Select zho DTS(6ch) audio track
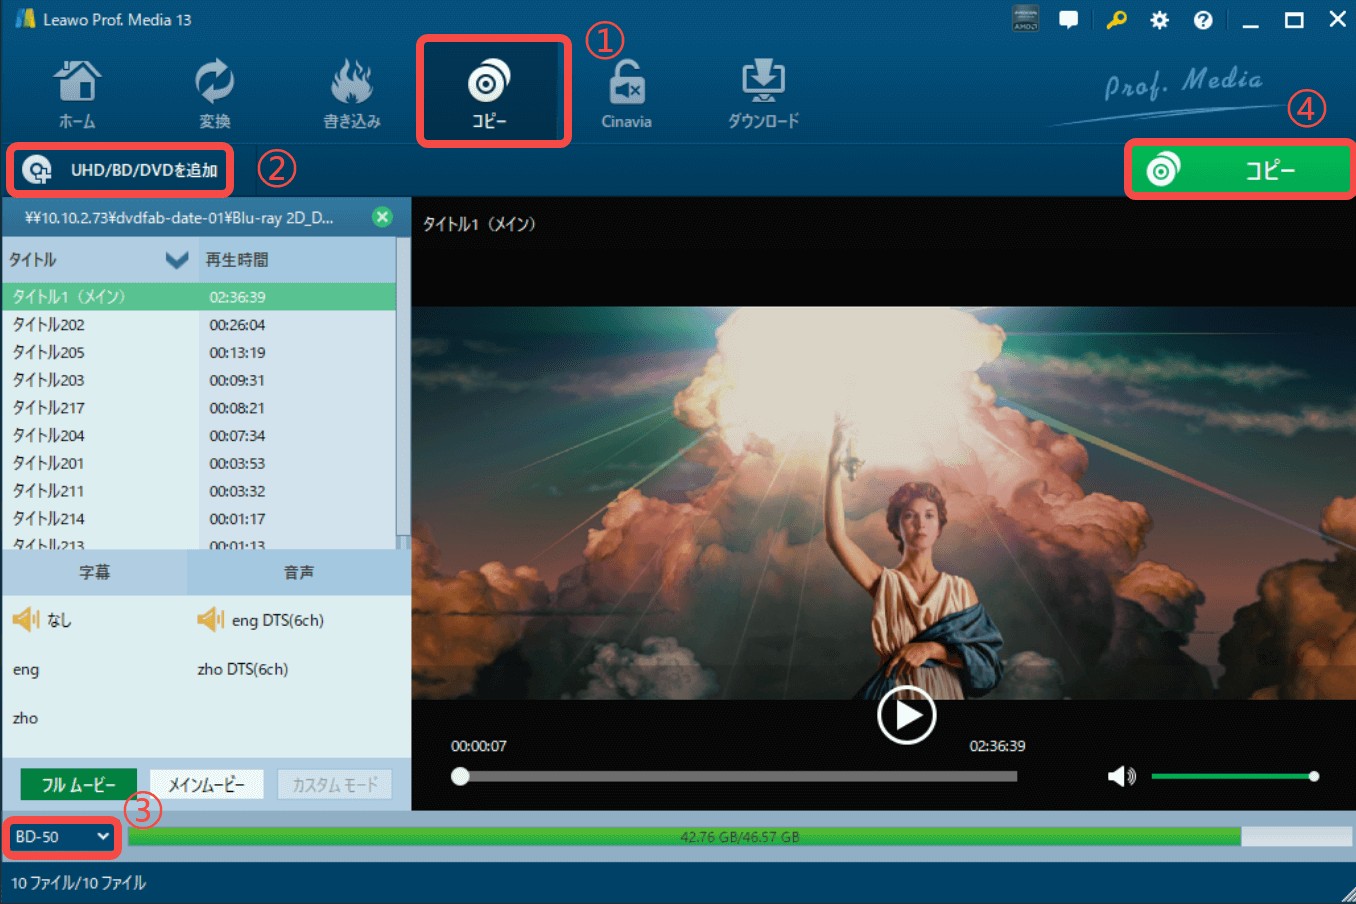Viewport: 1356px width, 904px height. 243,669
